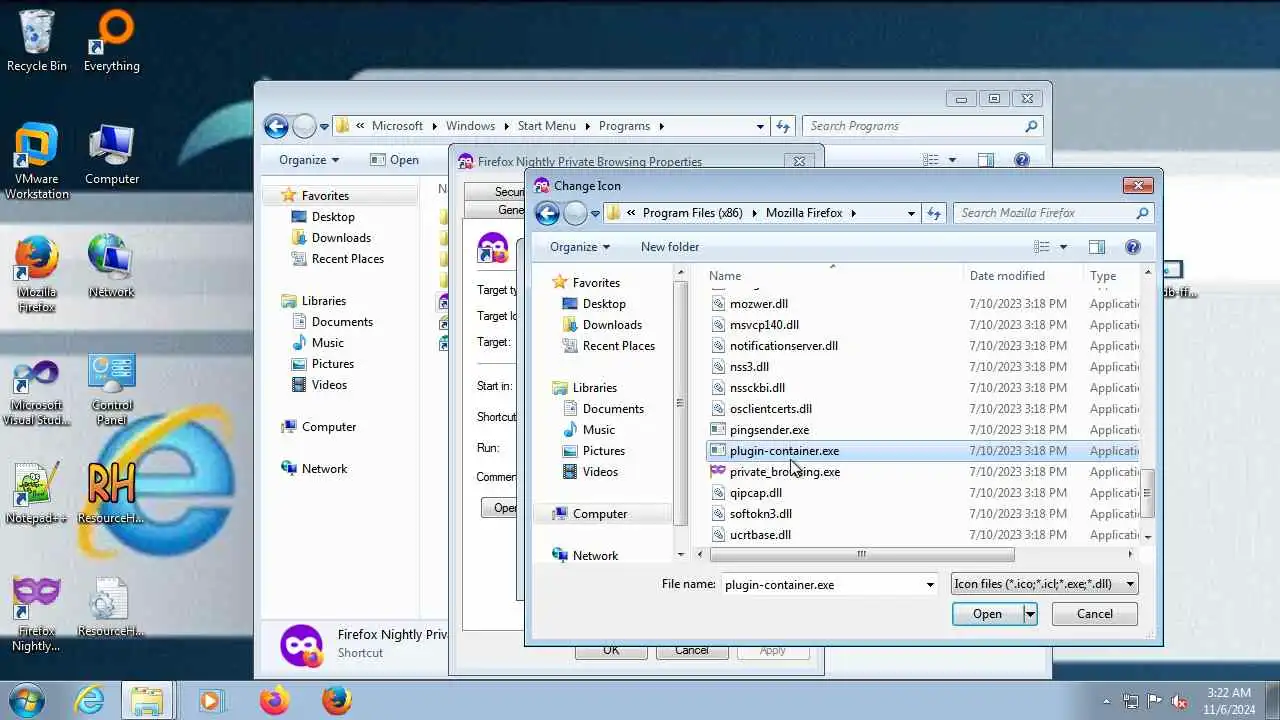Expand Programs breadcrumb arrow in Explorer window
This screenshot has width=1280, height=720.
[x=661, y=126]
